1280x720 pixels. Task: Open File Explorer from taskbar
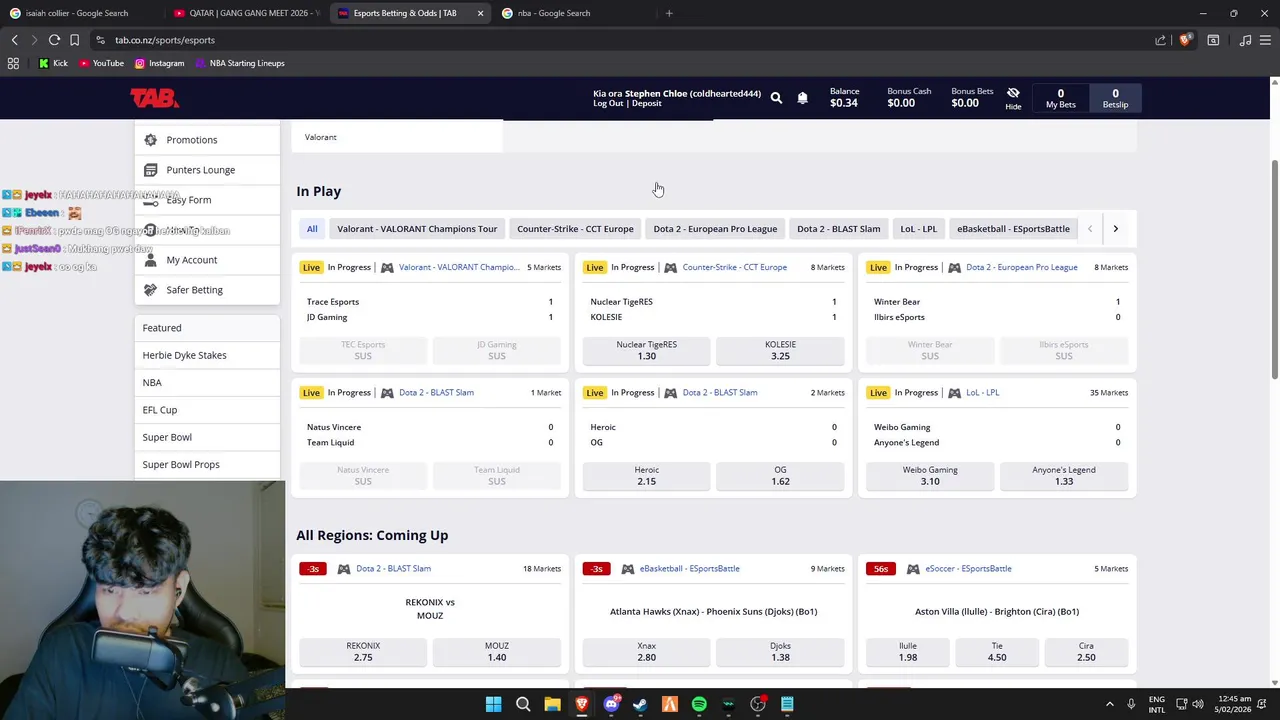(x=552, y=704)
